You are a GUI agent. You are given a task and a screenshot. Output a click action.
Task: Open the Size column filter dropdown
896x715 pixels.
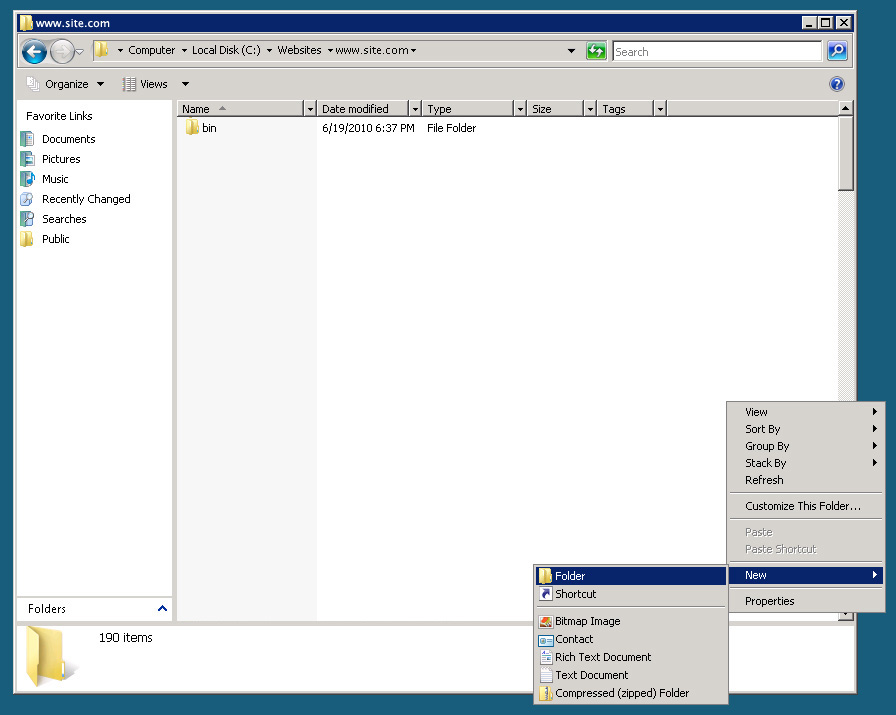click(x=590, y=109)
